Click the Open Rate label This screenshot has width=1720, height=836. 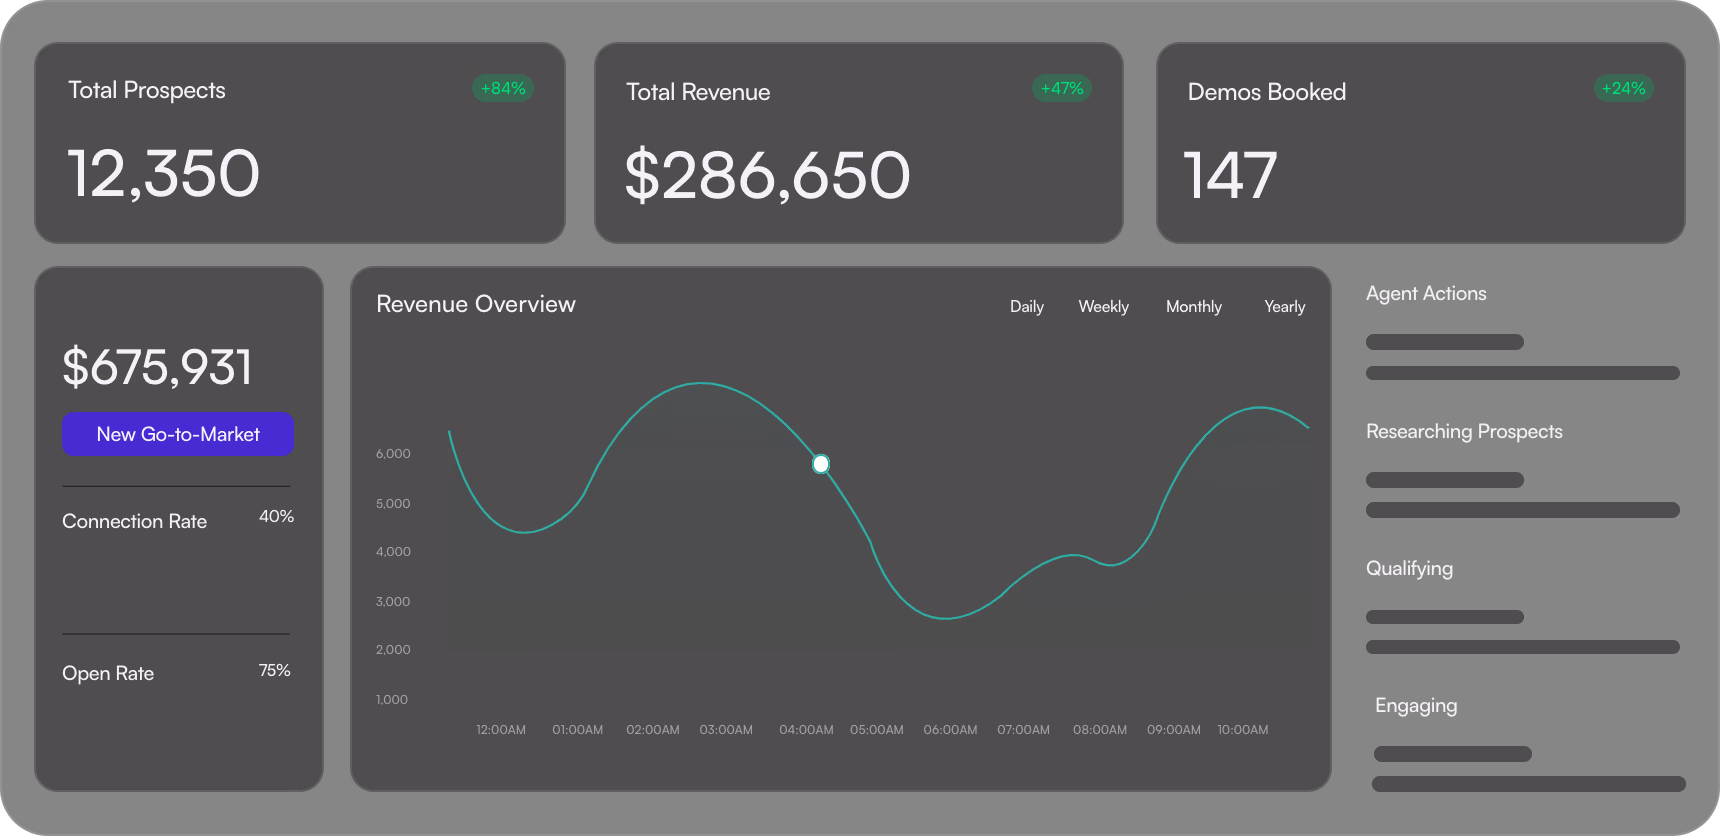tap(108, 673)
